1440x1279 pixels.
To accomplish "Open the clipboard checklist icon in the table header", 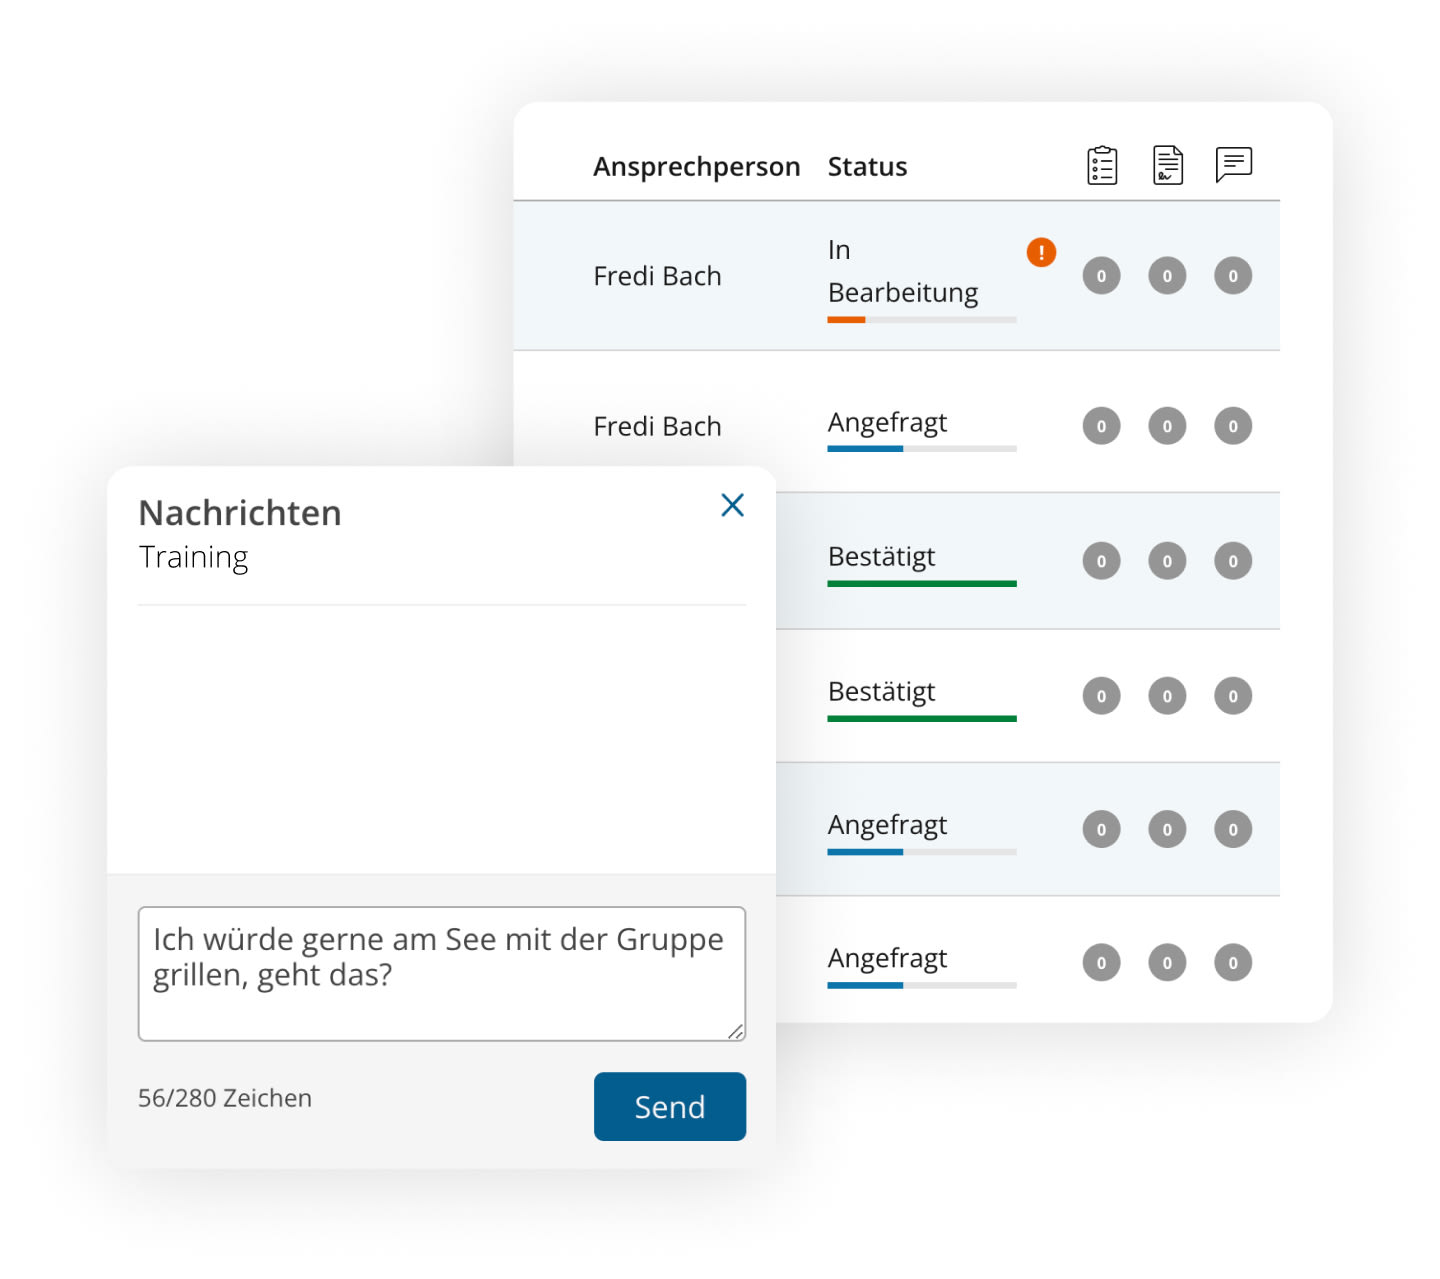I will click(1101, 165).
